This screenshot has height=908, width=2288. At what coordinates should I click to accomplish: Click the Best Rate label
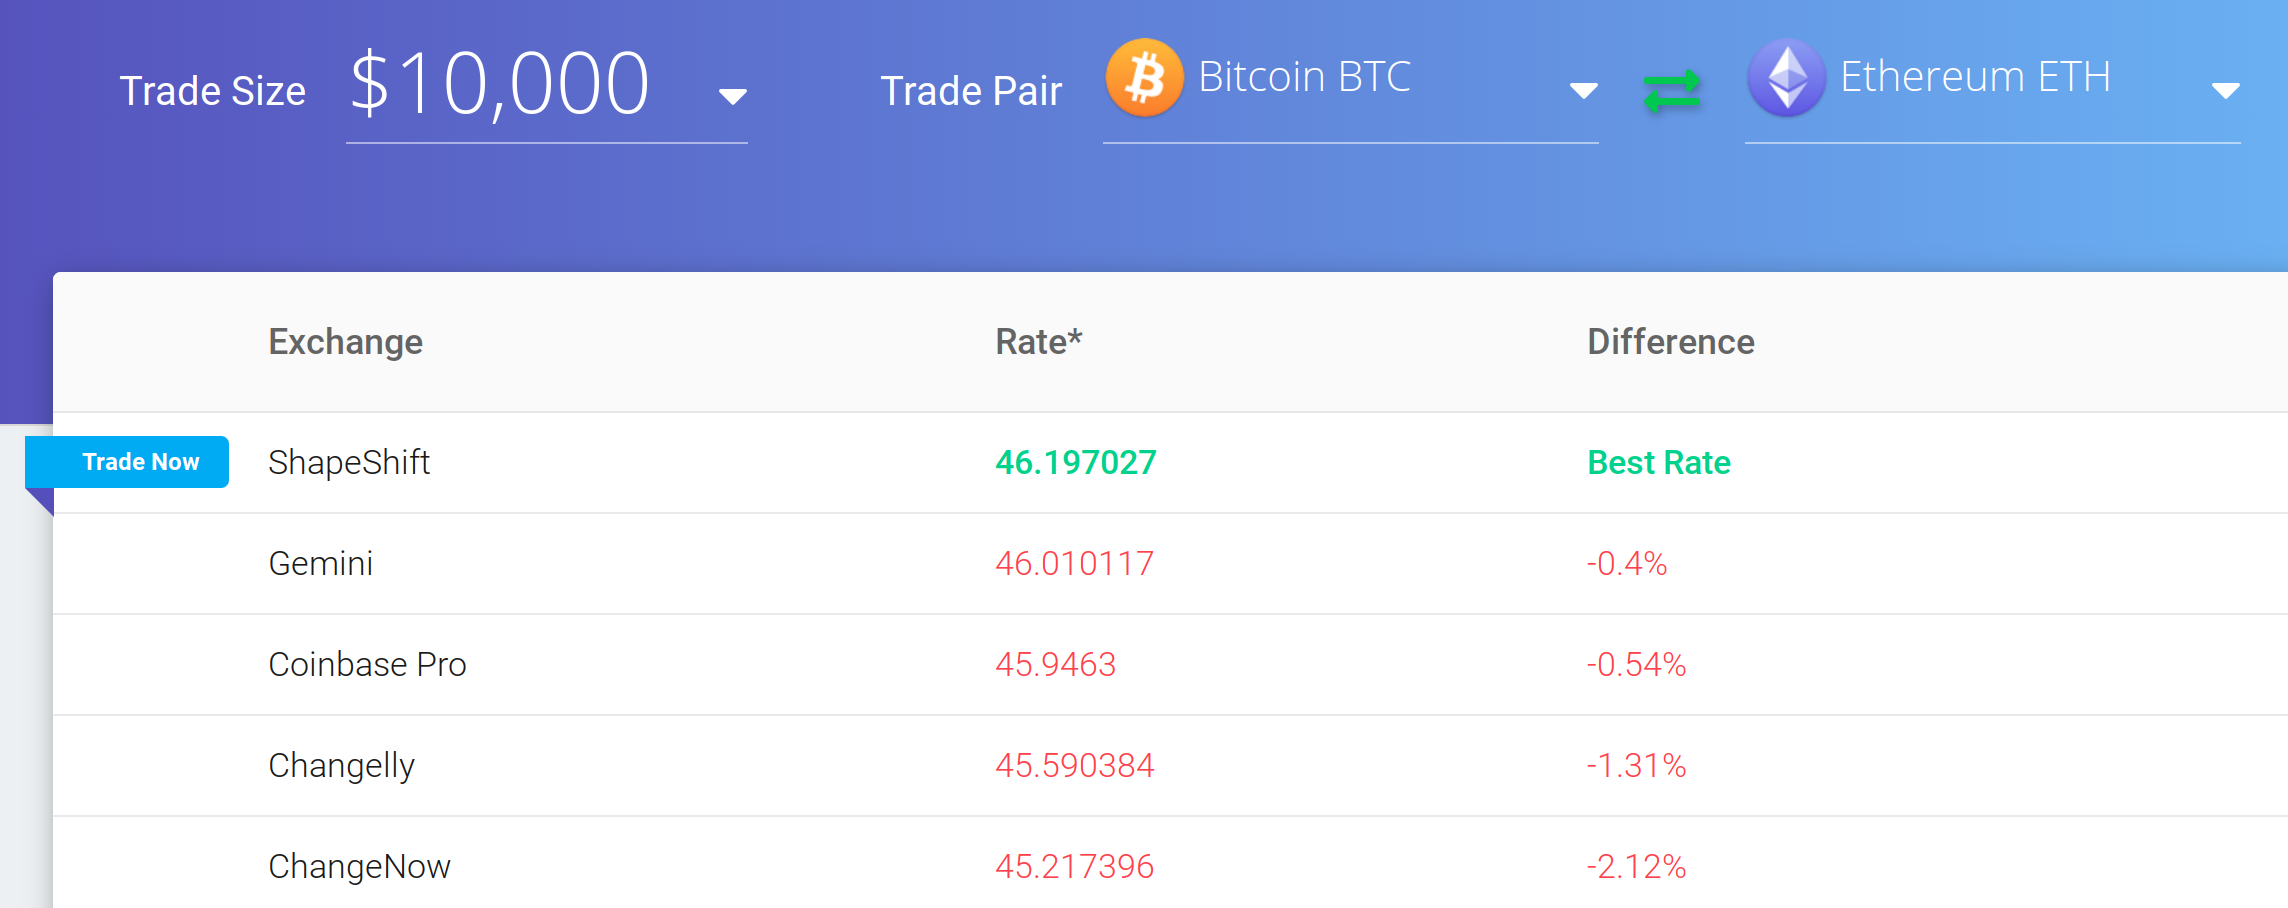[x=1658, y=463]
